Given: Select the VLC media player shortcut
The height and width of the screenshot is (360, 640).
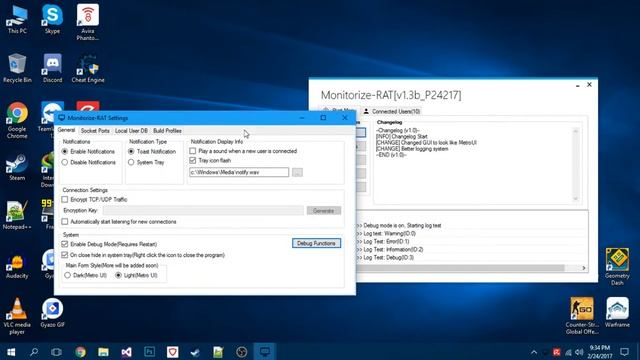Looking at the screenshot, I should 17,316.
